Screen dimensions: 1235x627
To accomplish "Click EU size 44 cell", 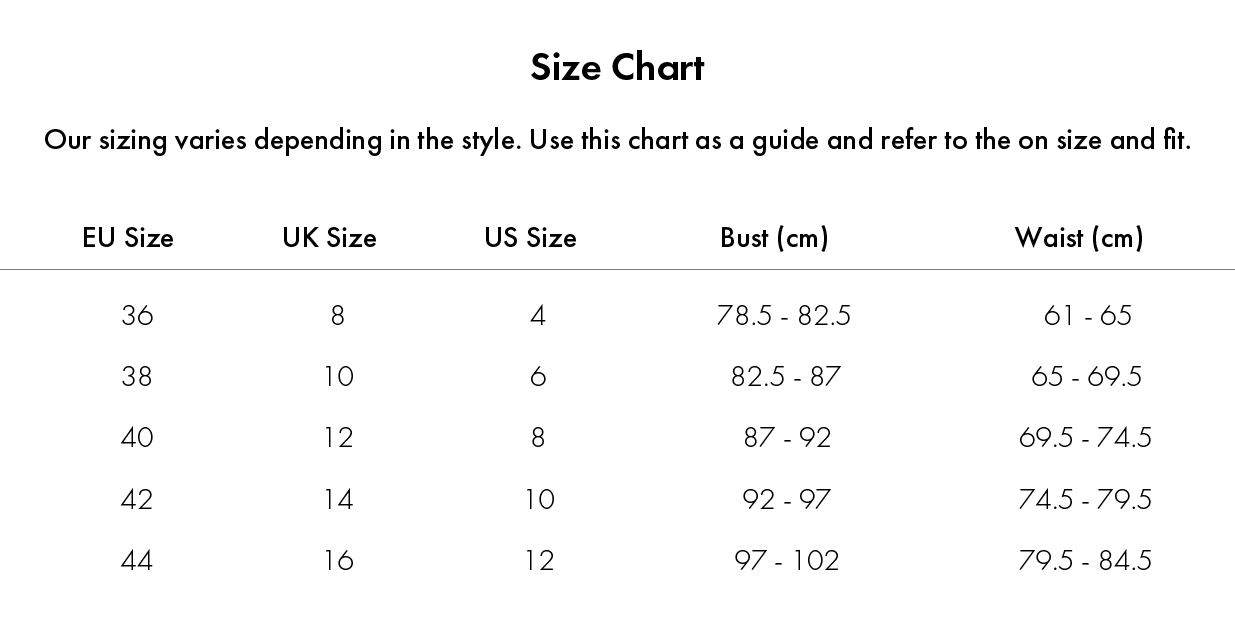I will (137, 560).
